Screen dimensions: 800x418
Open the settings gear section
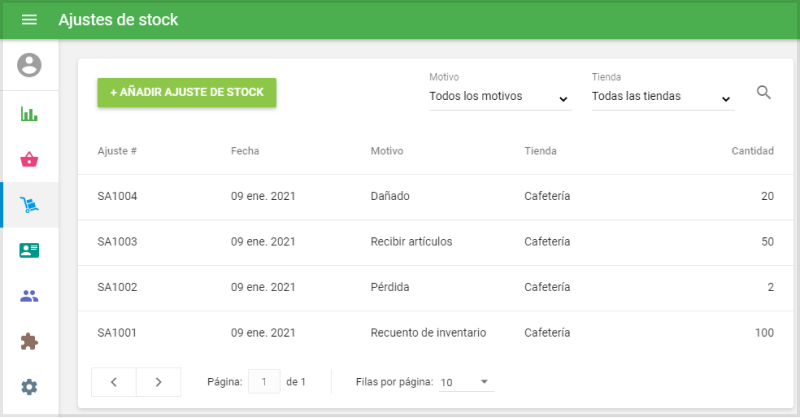29,387
